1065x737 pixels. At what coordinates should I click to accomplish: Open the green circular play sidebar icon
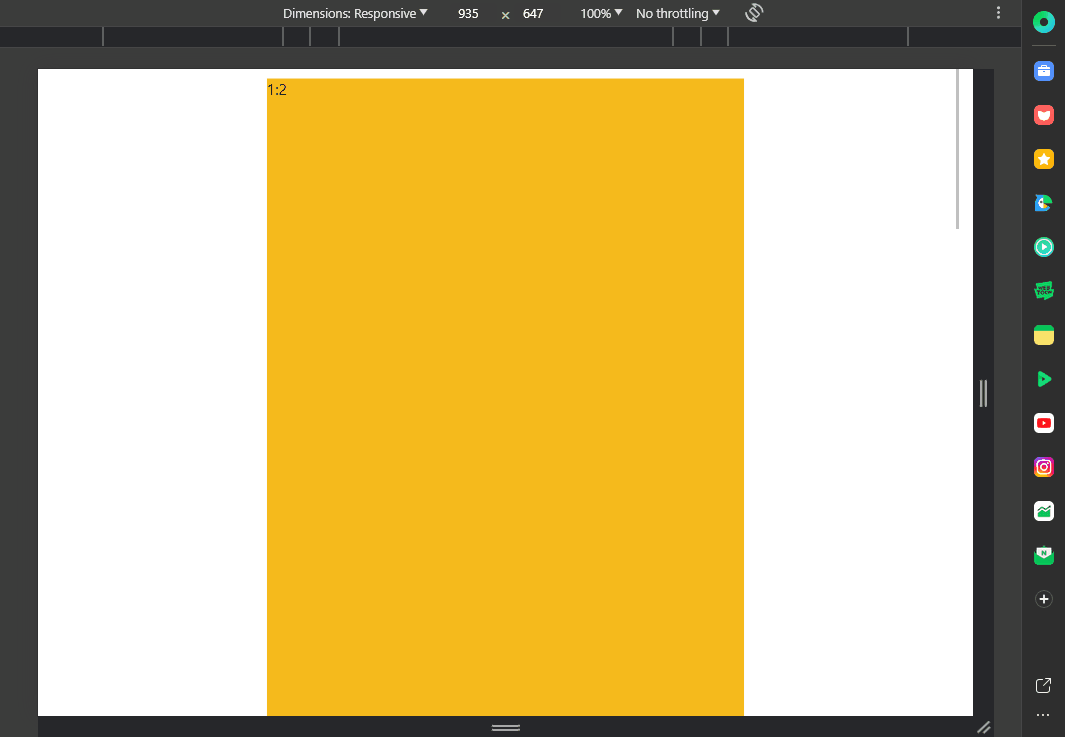(x=1043, y=247)
